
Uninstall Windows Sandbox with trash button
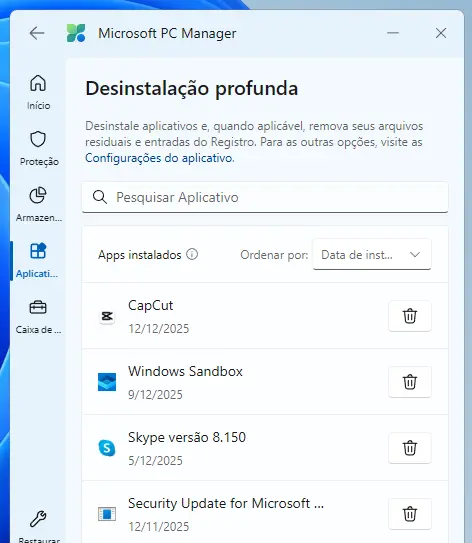[x=410, y=382]
